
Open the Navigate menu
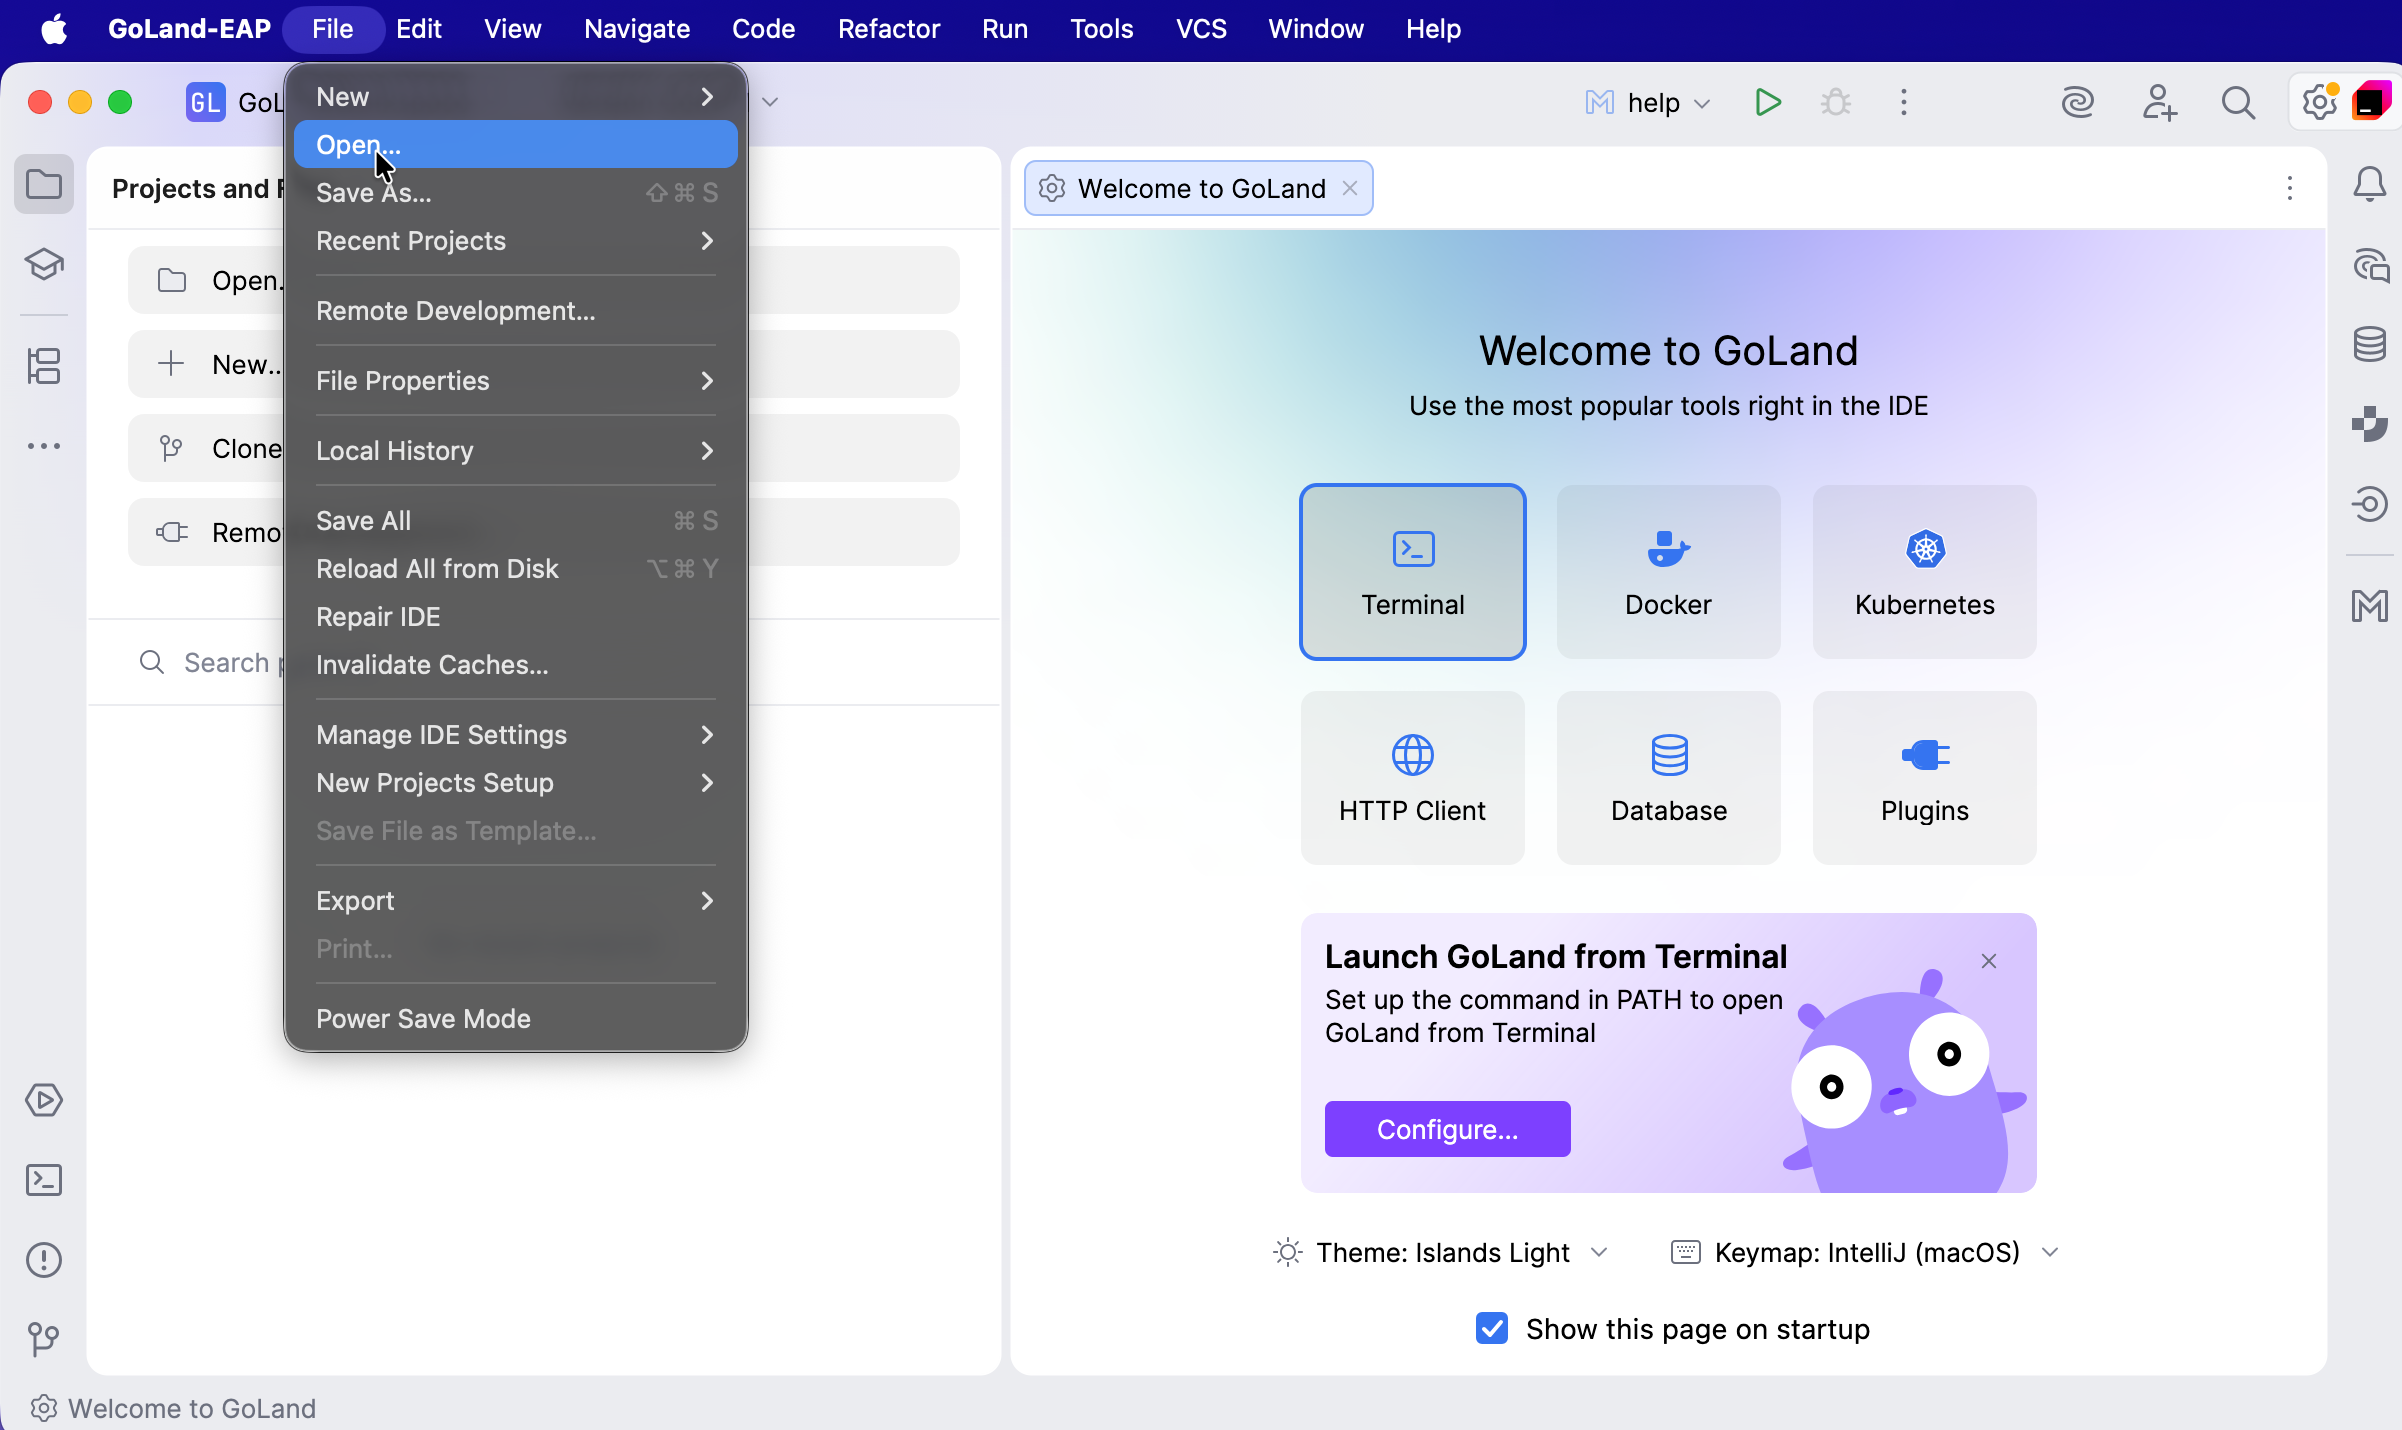(636, 28)
